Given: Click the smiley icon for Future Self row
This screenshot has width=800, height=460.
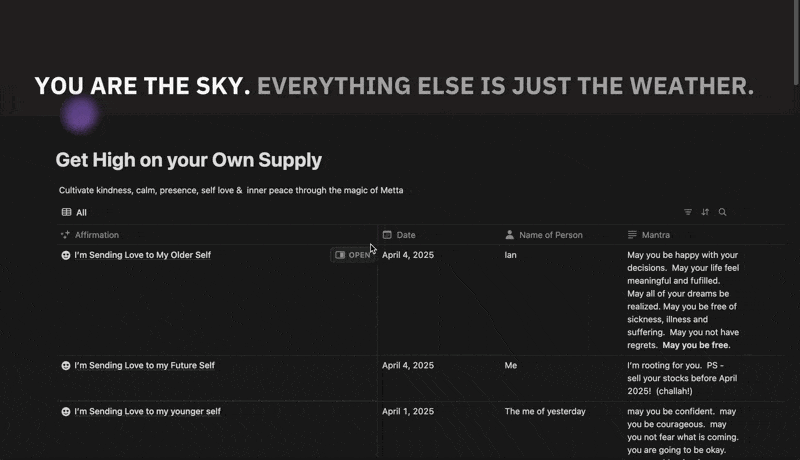Looking at the screenshot, I should tap(66, 366).
